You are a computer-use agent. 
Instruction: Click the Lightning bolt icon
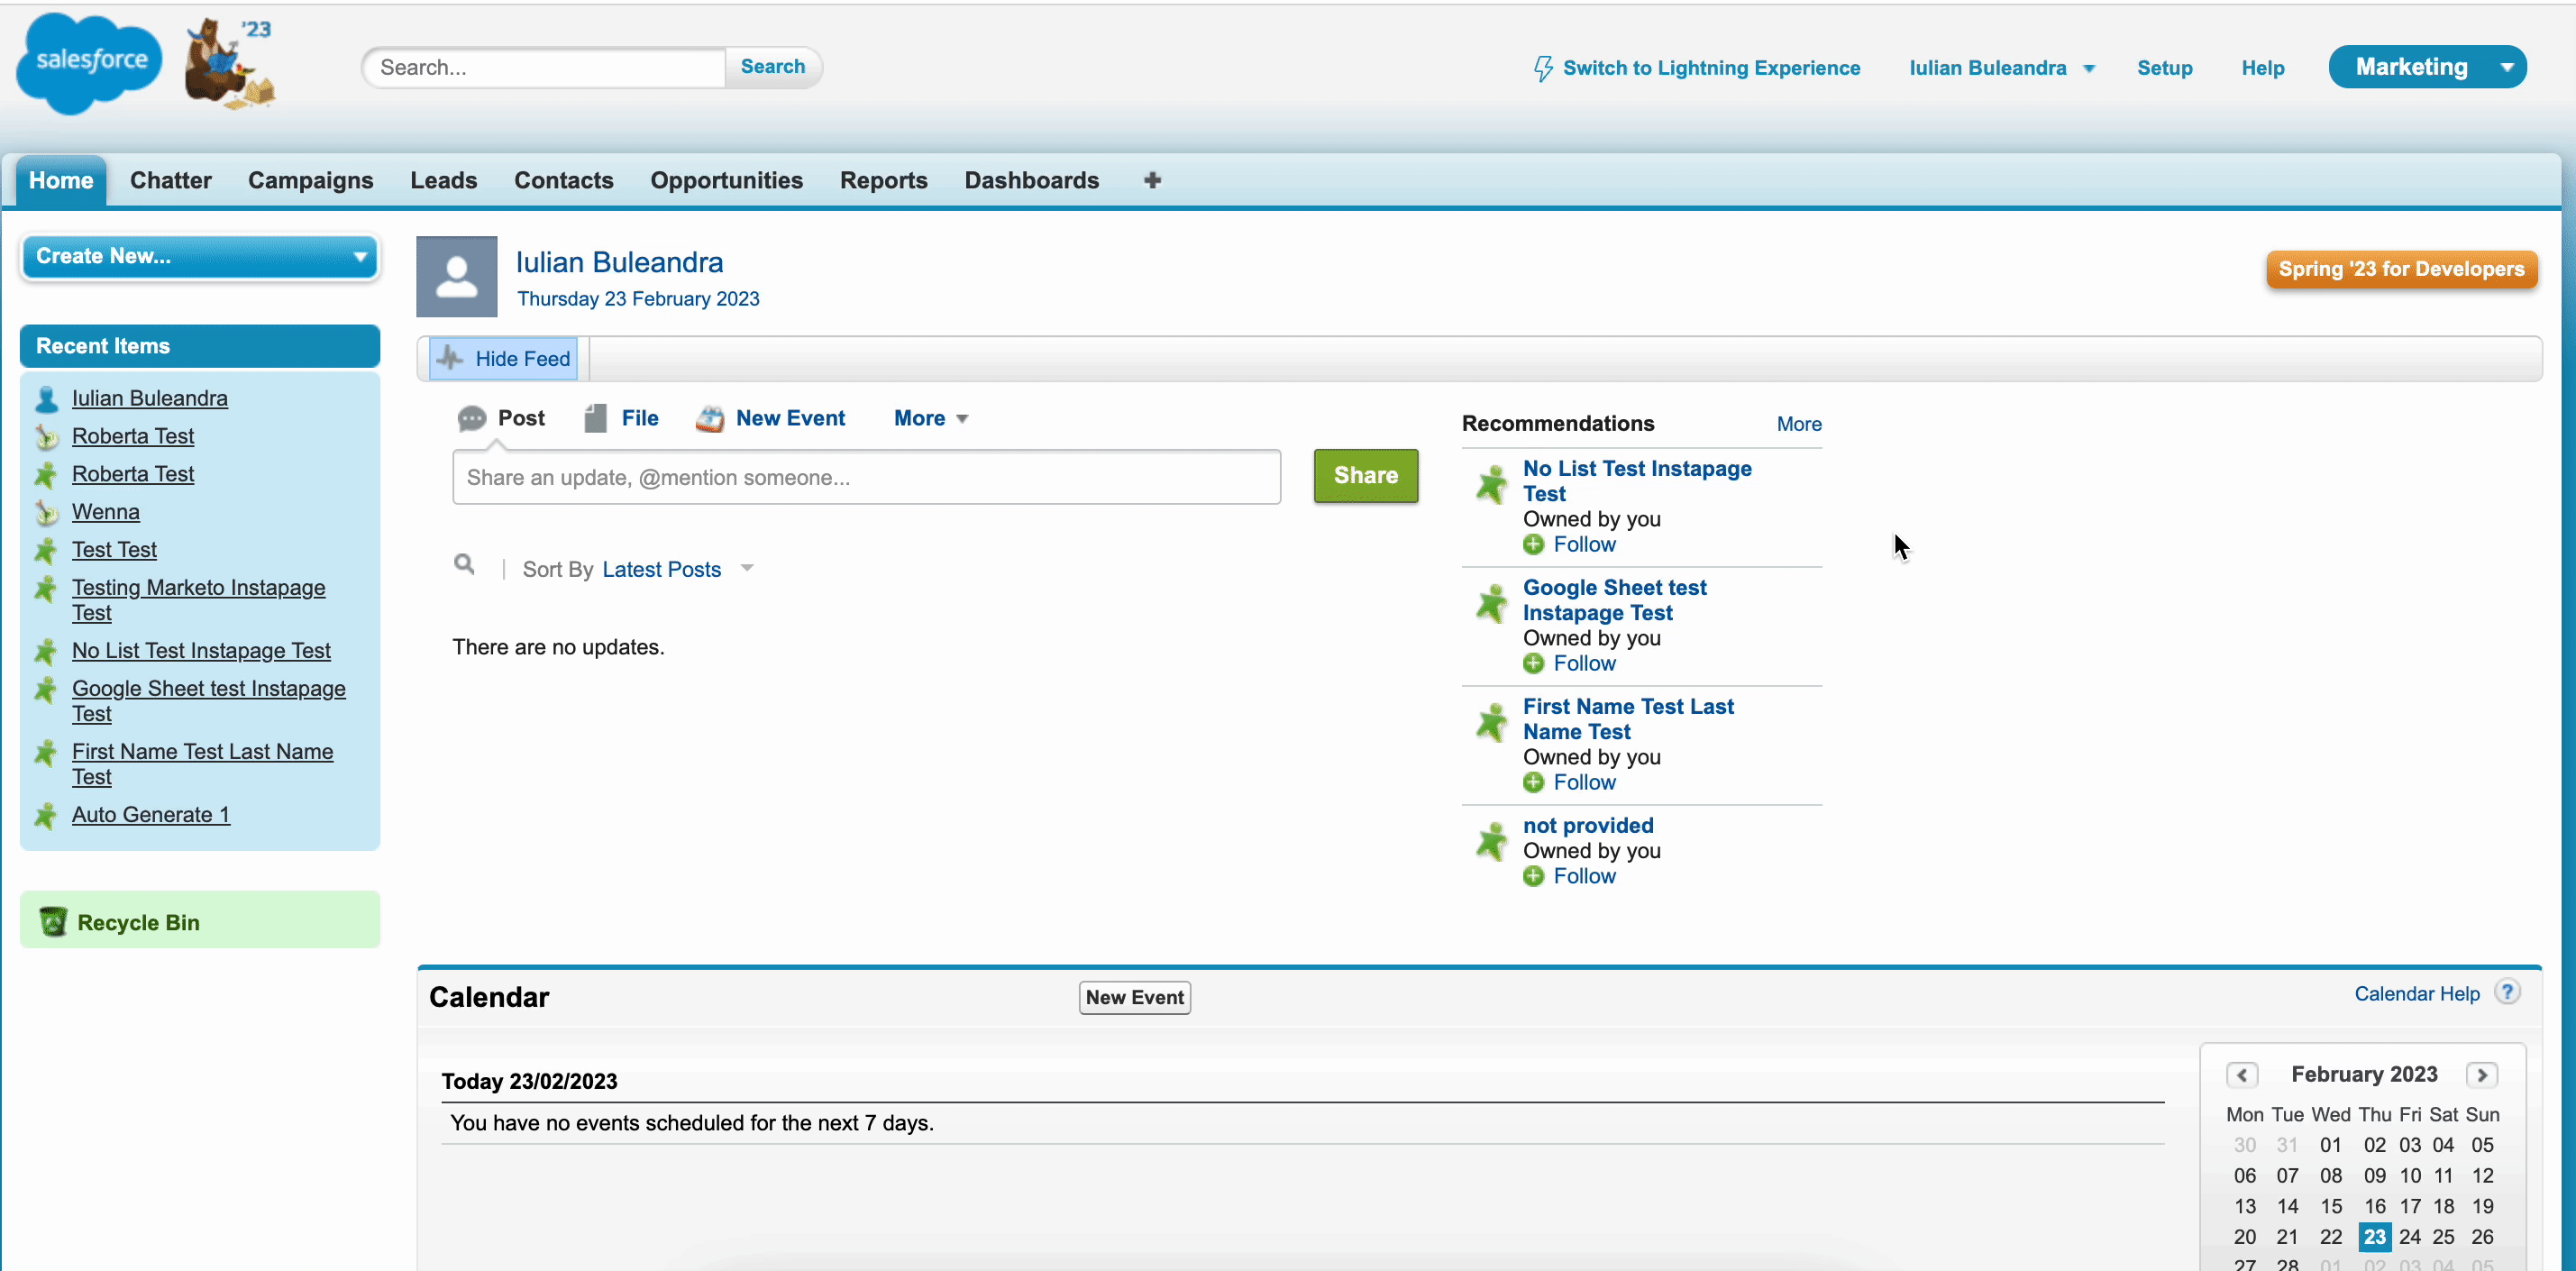(x=1543, y=68)
